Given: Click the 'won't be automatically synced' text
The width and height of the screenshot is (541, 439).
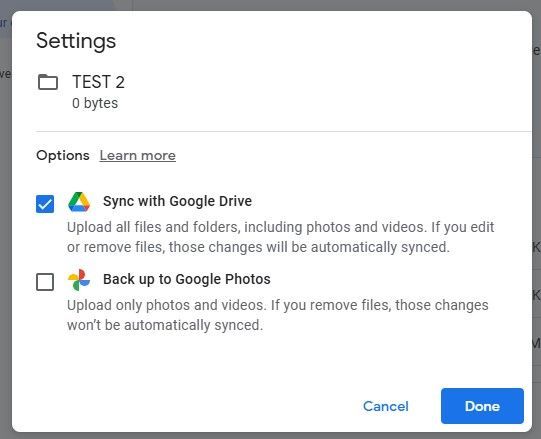Looking at the screenshot, I should point(165,325).
